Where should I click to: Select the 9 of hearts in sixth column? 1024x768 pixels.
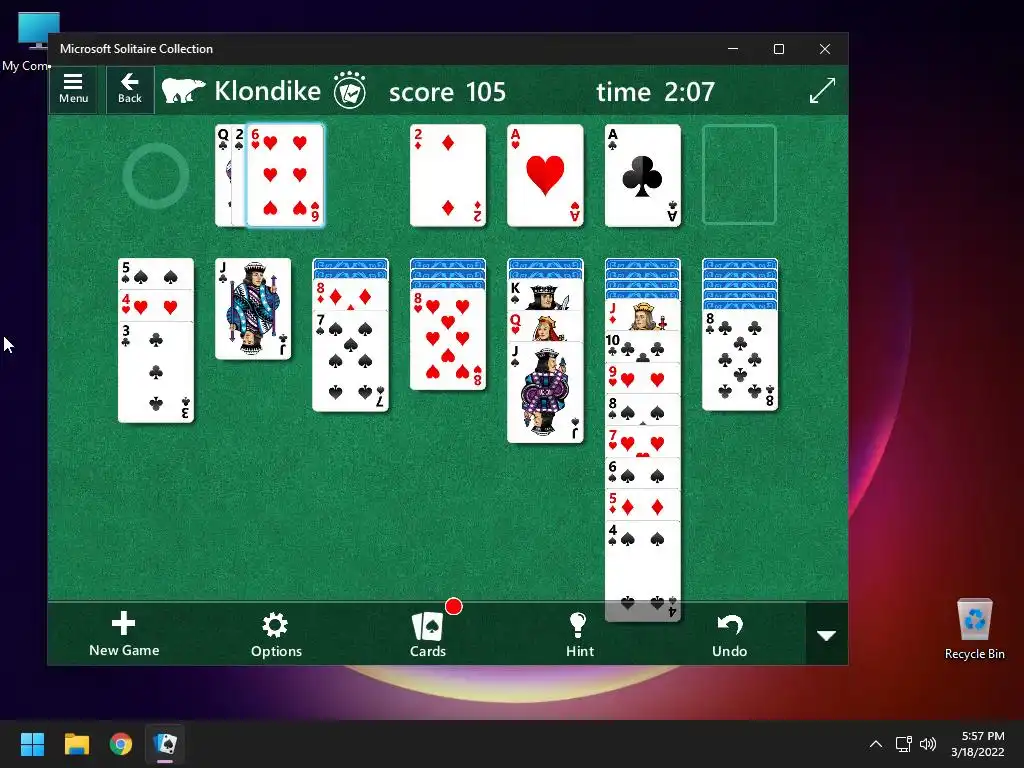click(643, 379)
